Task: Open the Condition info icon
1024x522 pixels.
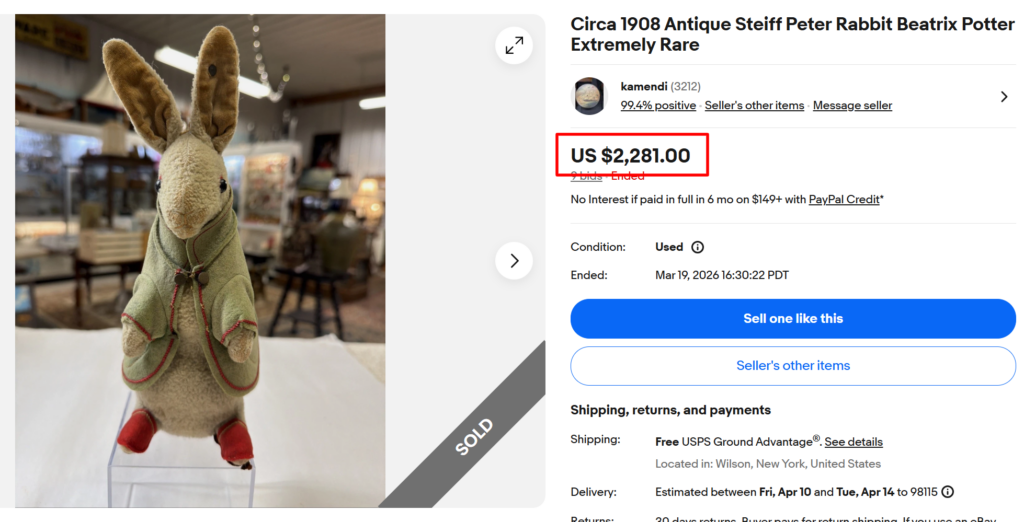Action: (698, 247)
